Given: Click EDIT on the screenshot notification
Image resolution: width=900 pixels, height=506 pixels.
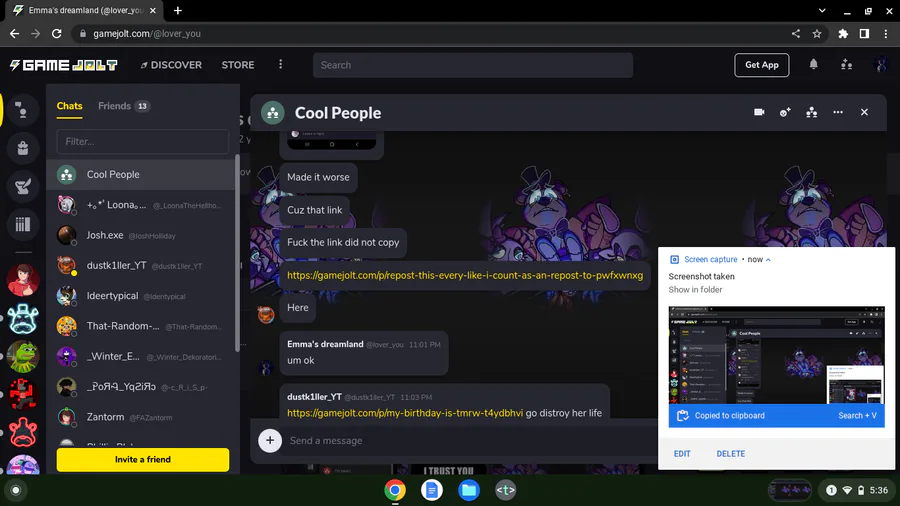Looking at the screenshot, I should tap(682, 454).
